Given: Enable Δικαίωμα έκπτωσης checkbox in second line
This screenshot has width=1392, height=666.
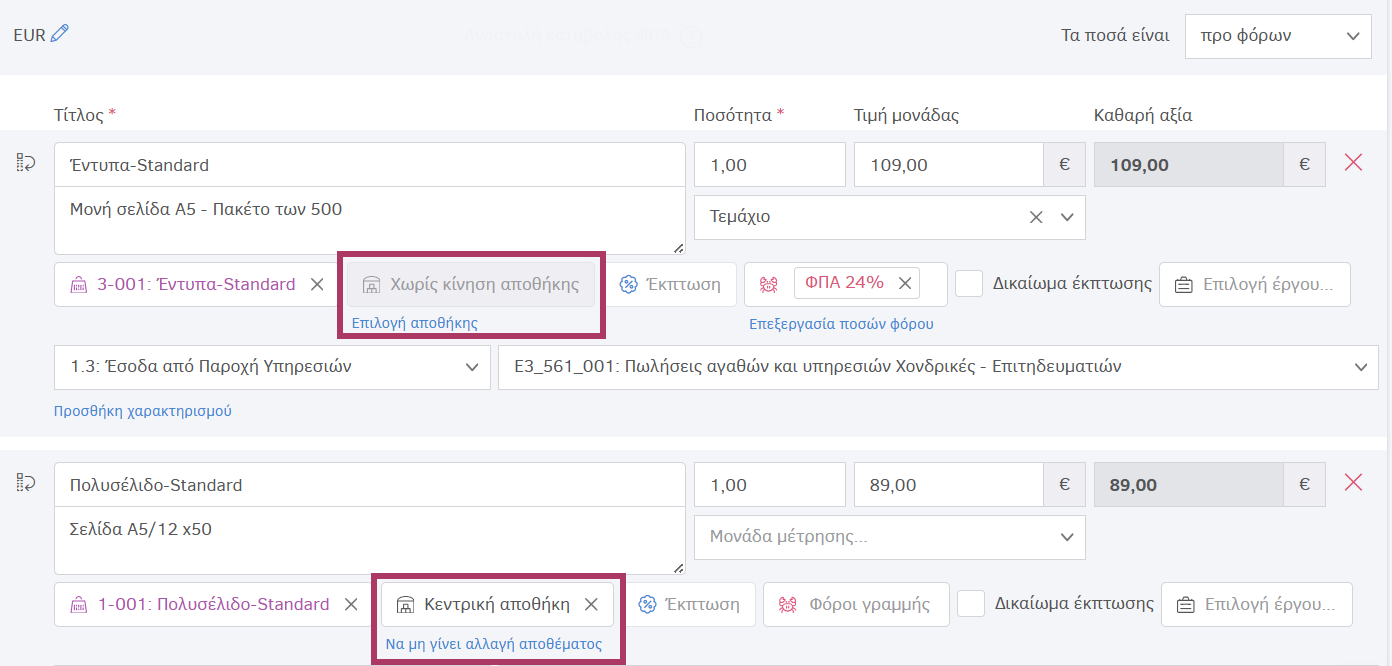Looking at the screenshot, I should point(971,604).
